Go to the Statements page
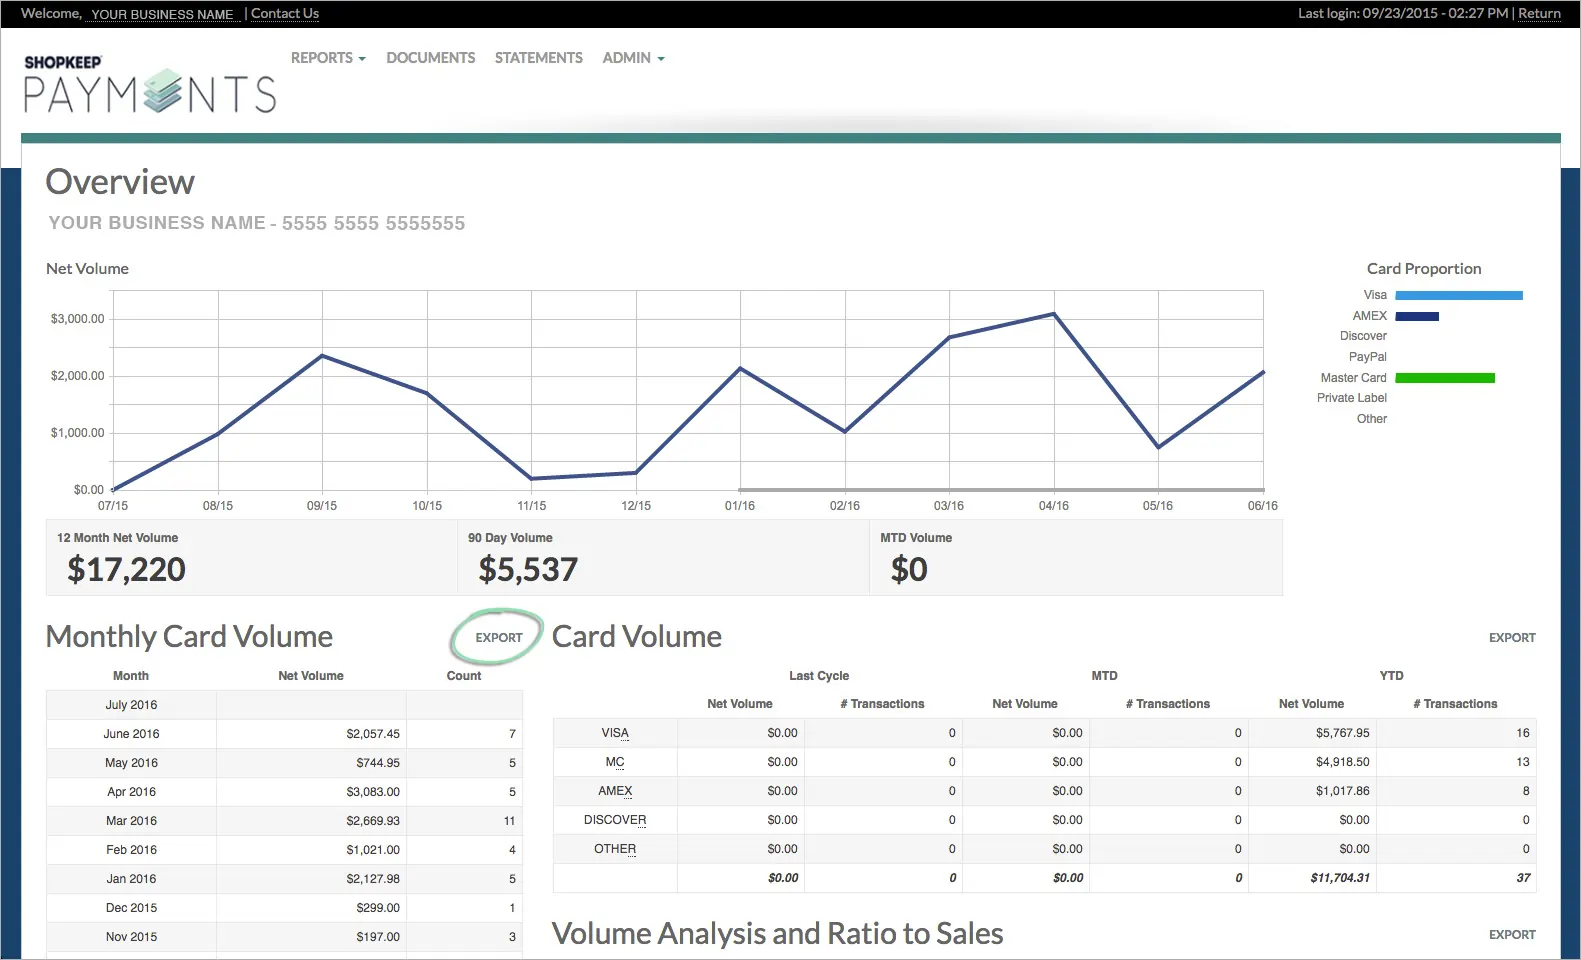The height and width of the screenshot is (960, 1581). [x=538, y=58]
